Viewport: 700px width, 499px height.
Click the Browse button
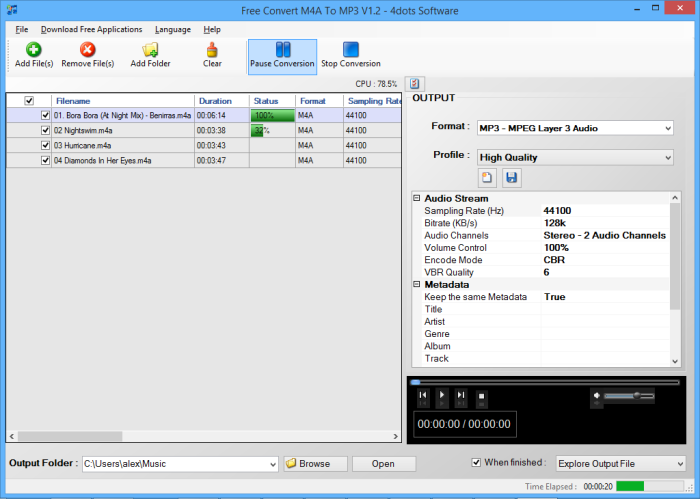tap(315, 464)
